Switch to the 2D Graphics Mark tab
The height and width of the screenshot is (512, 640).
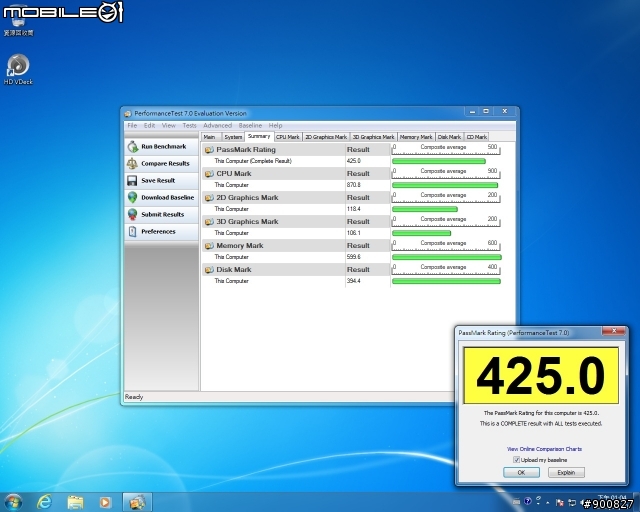(x=326, y=137)
